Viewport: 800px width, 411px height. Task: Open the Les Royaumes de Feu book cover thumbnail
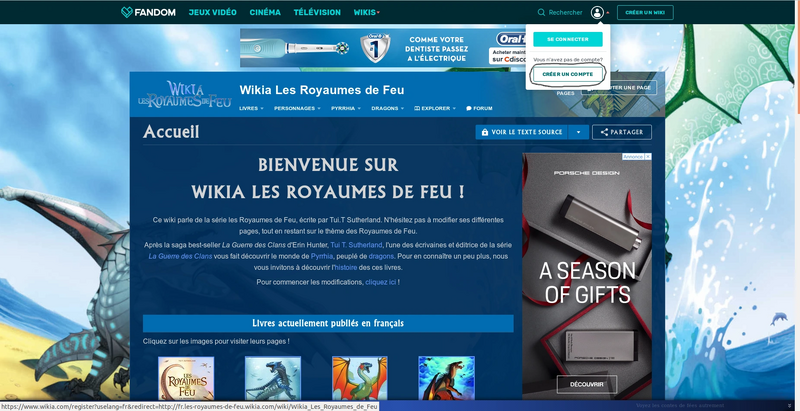click(186, 379)
